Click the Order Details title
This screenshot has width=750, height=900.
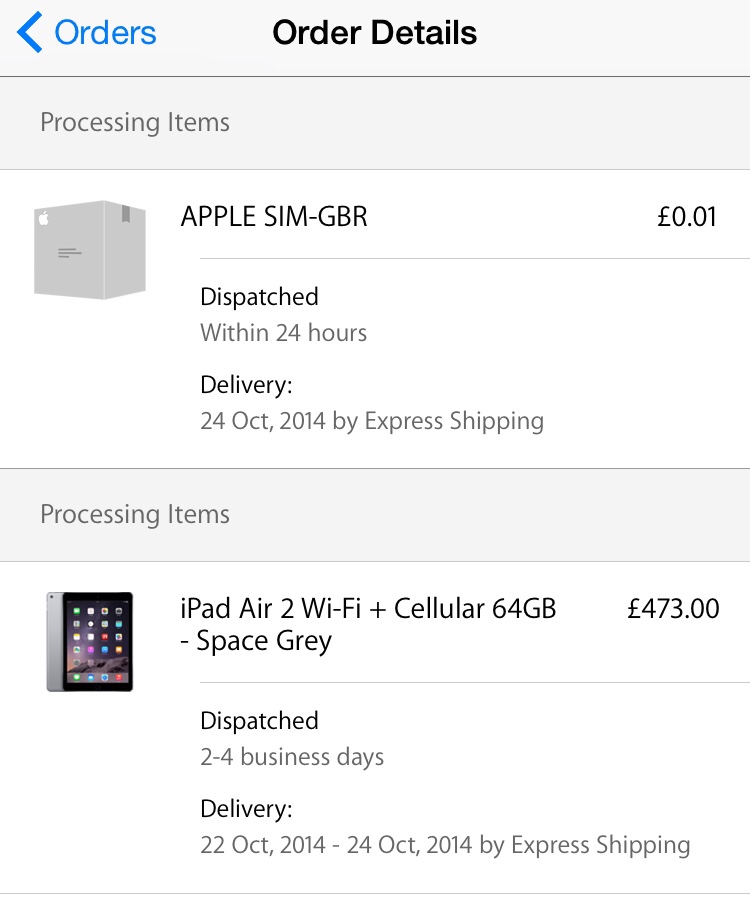374,33
